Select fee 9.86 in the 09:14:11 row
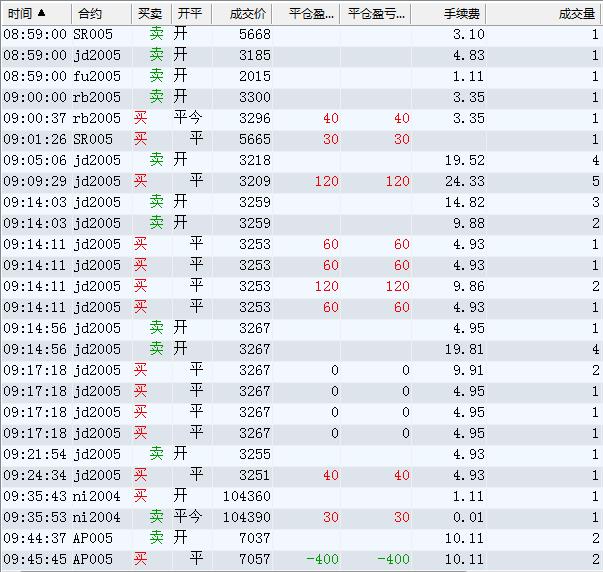Image resolution: width=603 pixels, height=572 pixels. [468, 286]
